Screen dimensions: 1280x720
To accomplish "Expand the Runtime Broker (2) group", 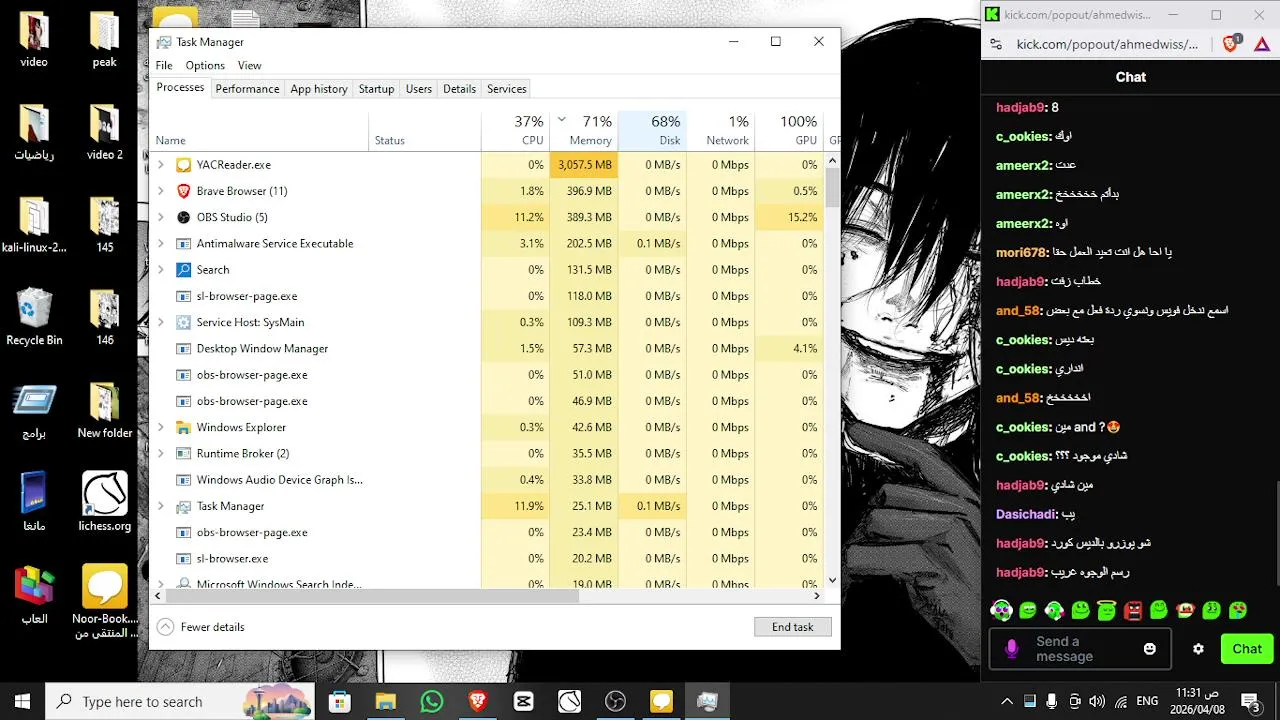I will coord(161,453).
